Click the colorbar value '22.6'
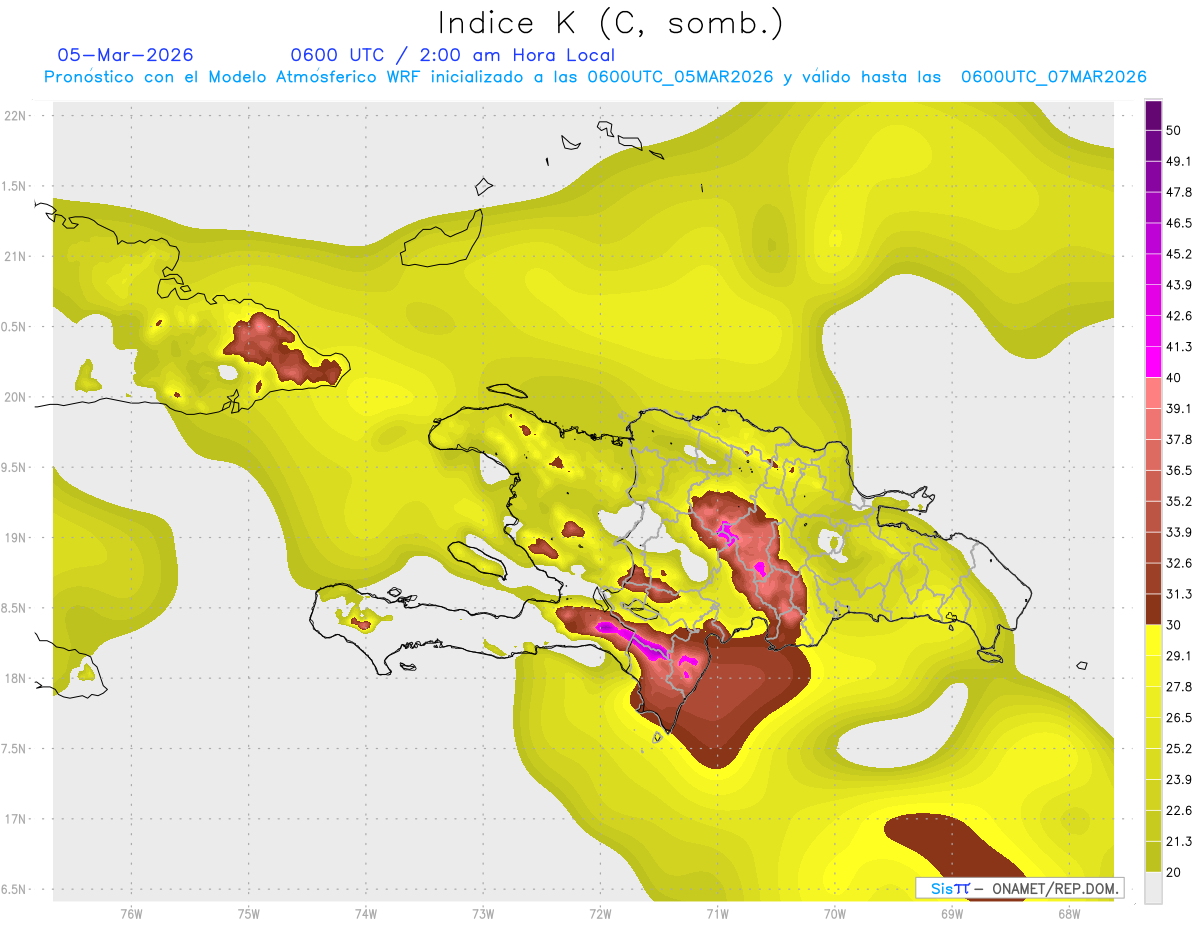 [1179, 811]
